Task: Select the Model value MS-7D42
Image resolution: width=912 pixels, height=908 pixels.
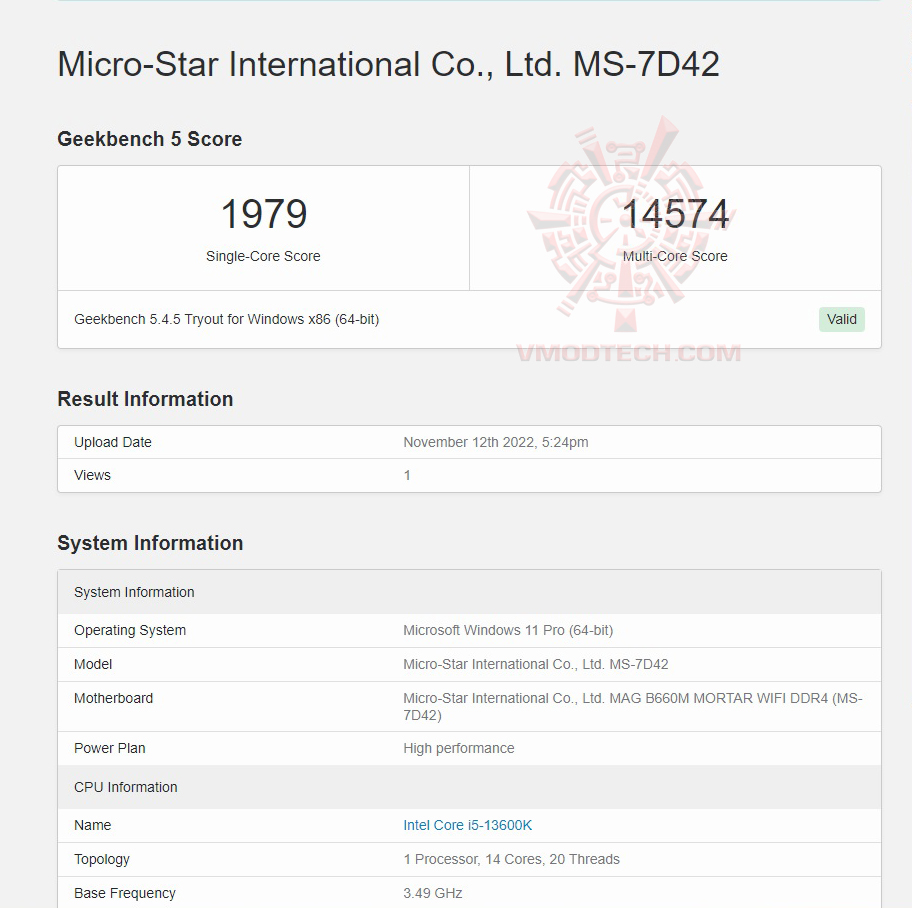Action: click(536, 664)
